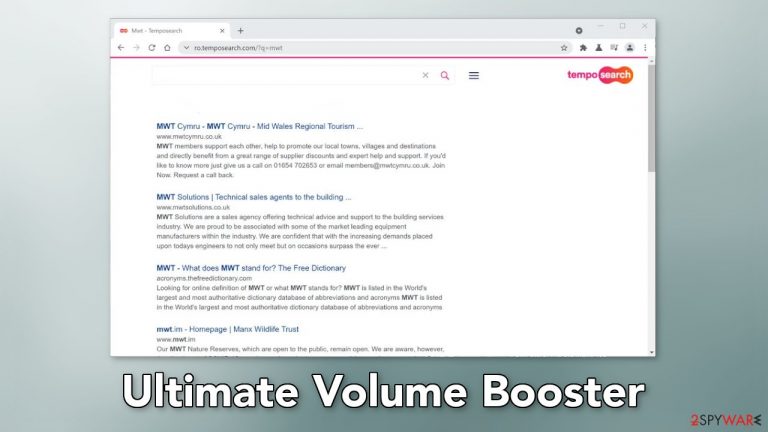The width and height of the screenshot is (768, 432).
Task: Open the profile avatar icon
Action: pos(630,48)
